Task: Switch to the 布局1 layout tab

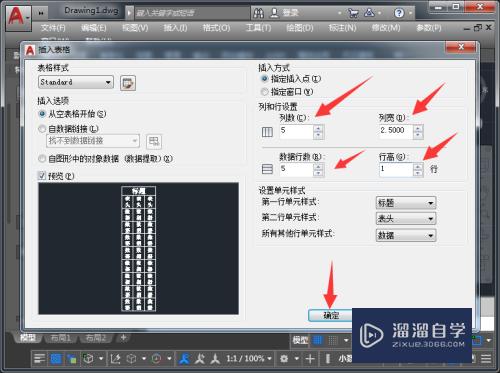Action: pyautogui.click(x=61, y=338)
